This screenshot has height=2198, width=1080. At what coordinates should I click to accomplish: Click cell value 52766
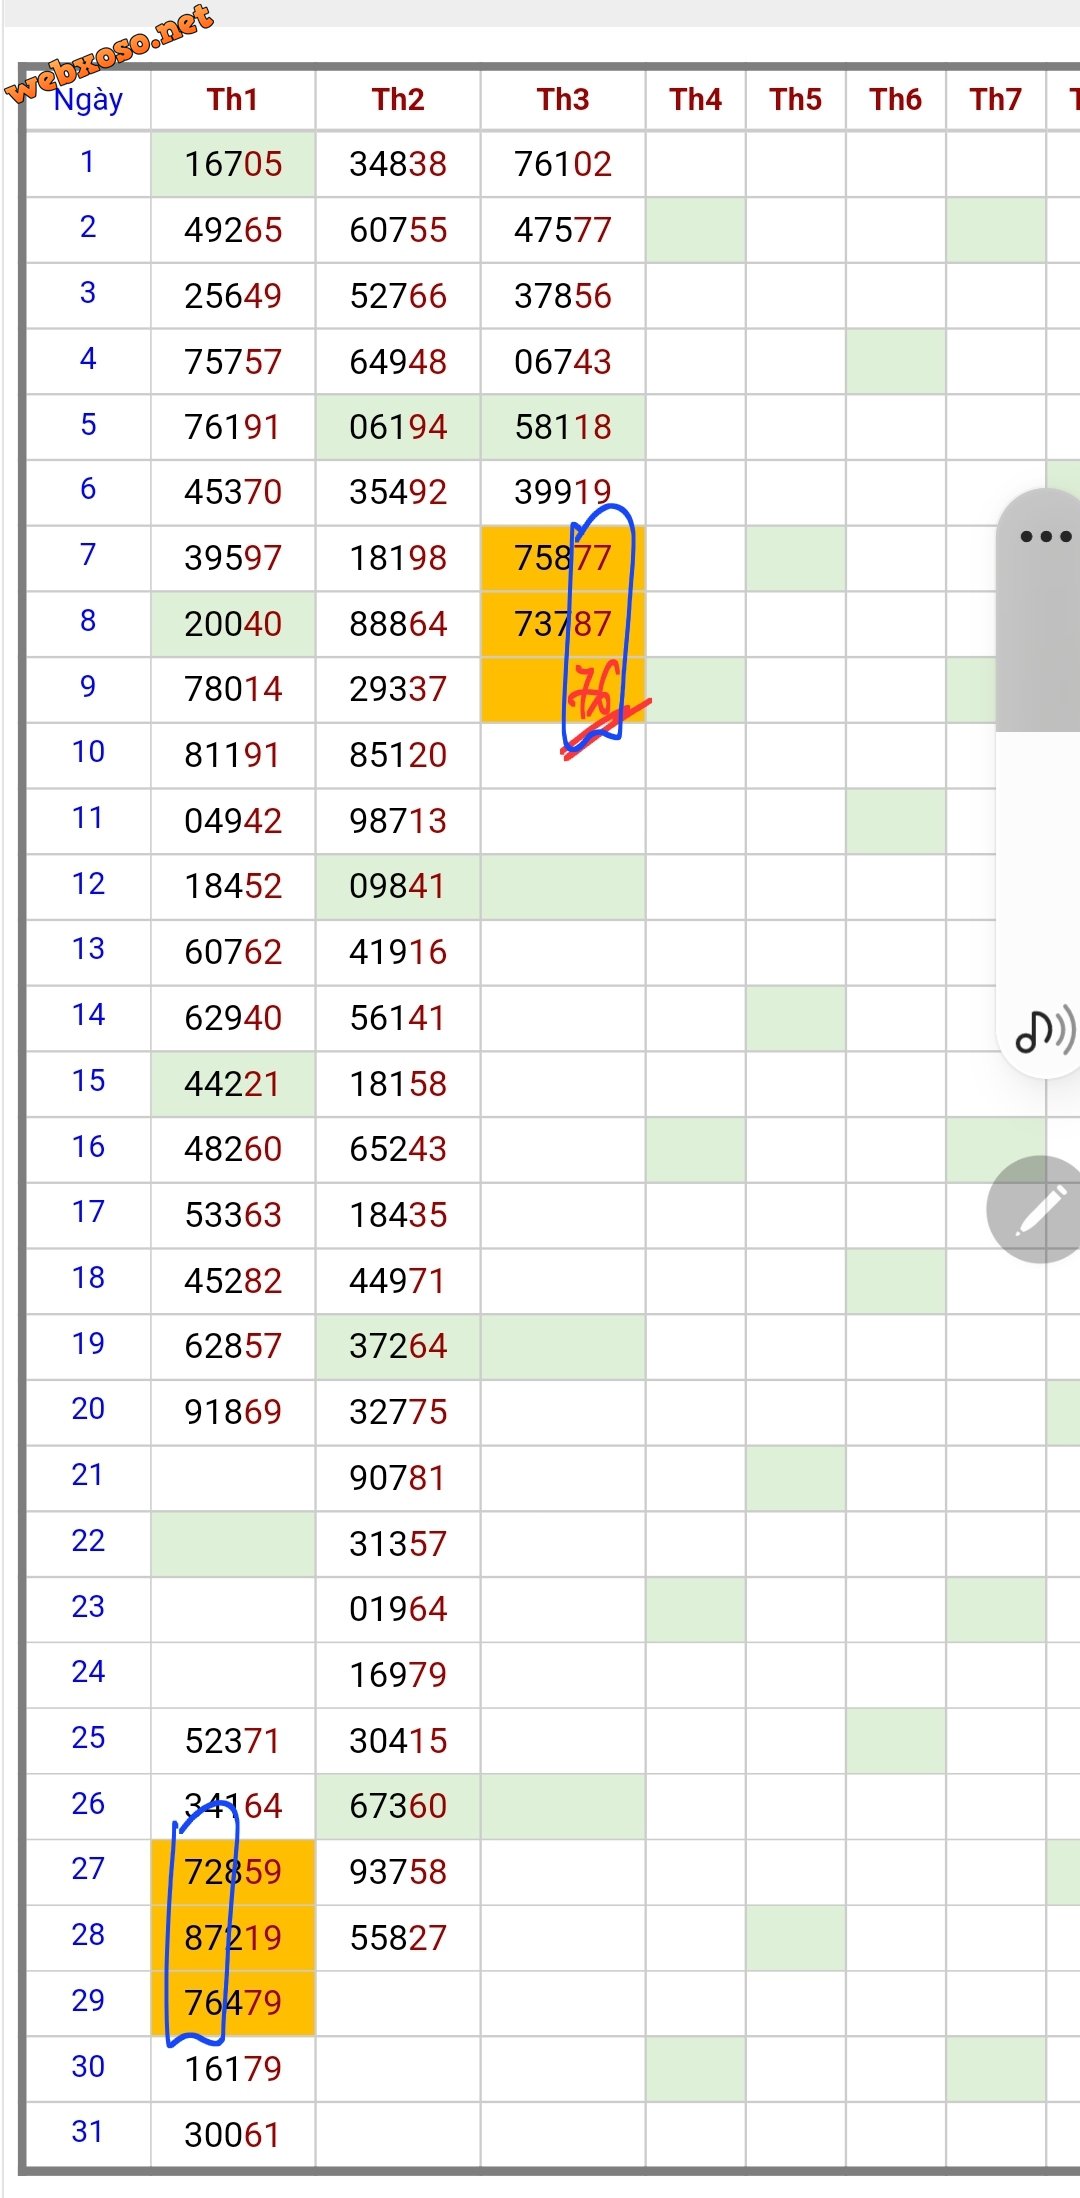click(398, 296)
